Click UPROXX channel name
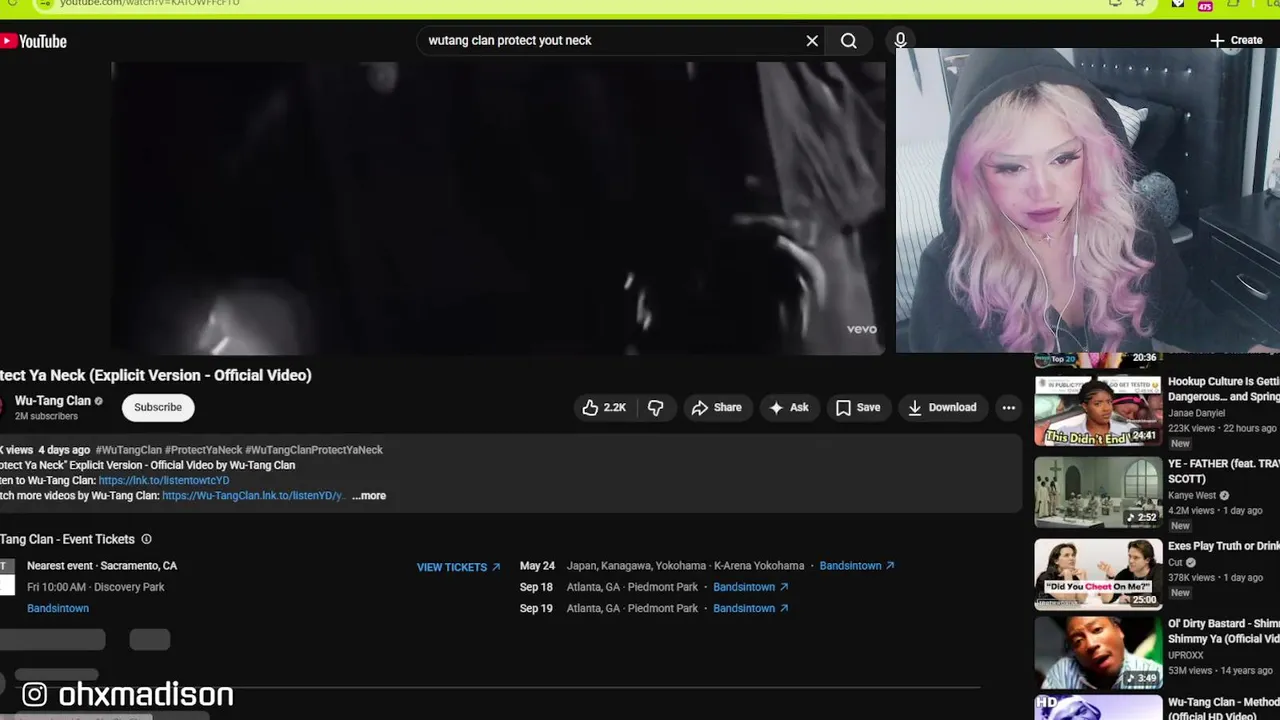 (x=1188, y=655)
